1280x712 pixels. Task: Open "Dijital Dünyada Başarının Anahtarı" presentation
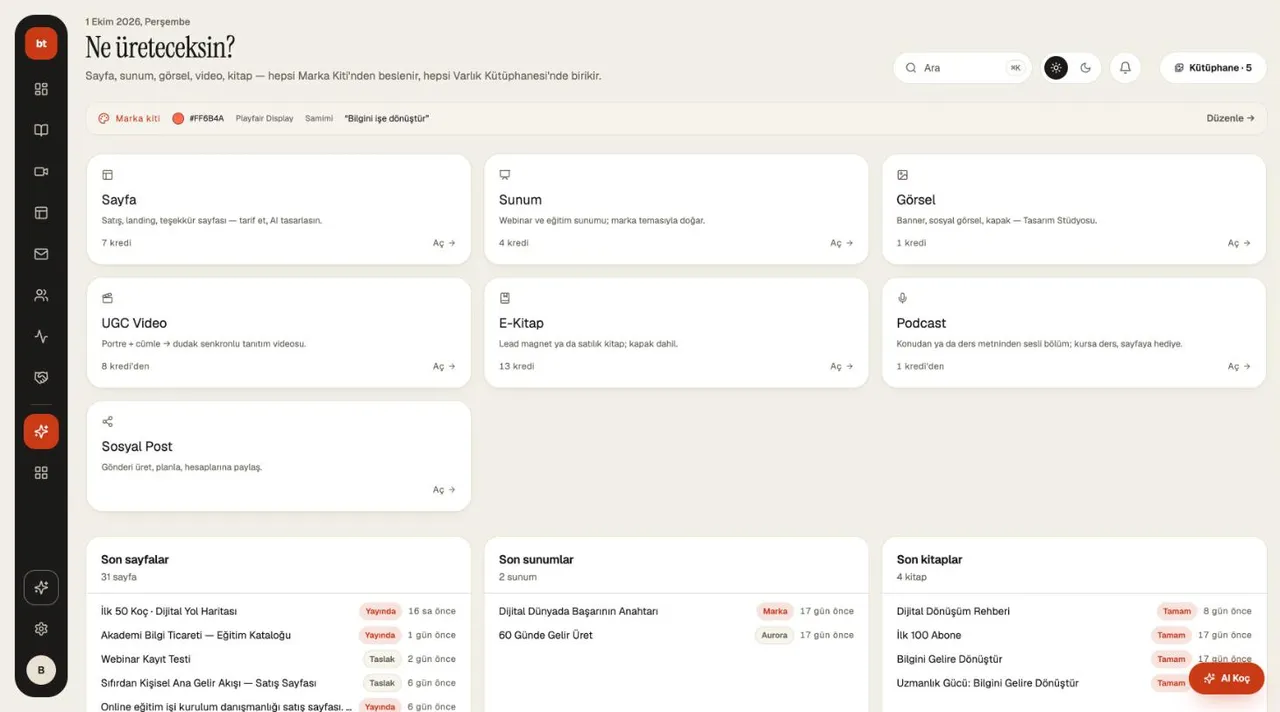tap(676, 611)
